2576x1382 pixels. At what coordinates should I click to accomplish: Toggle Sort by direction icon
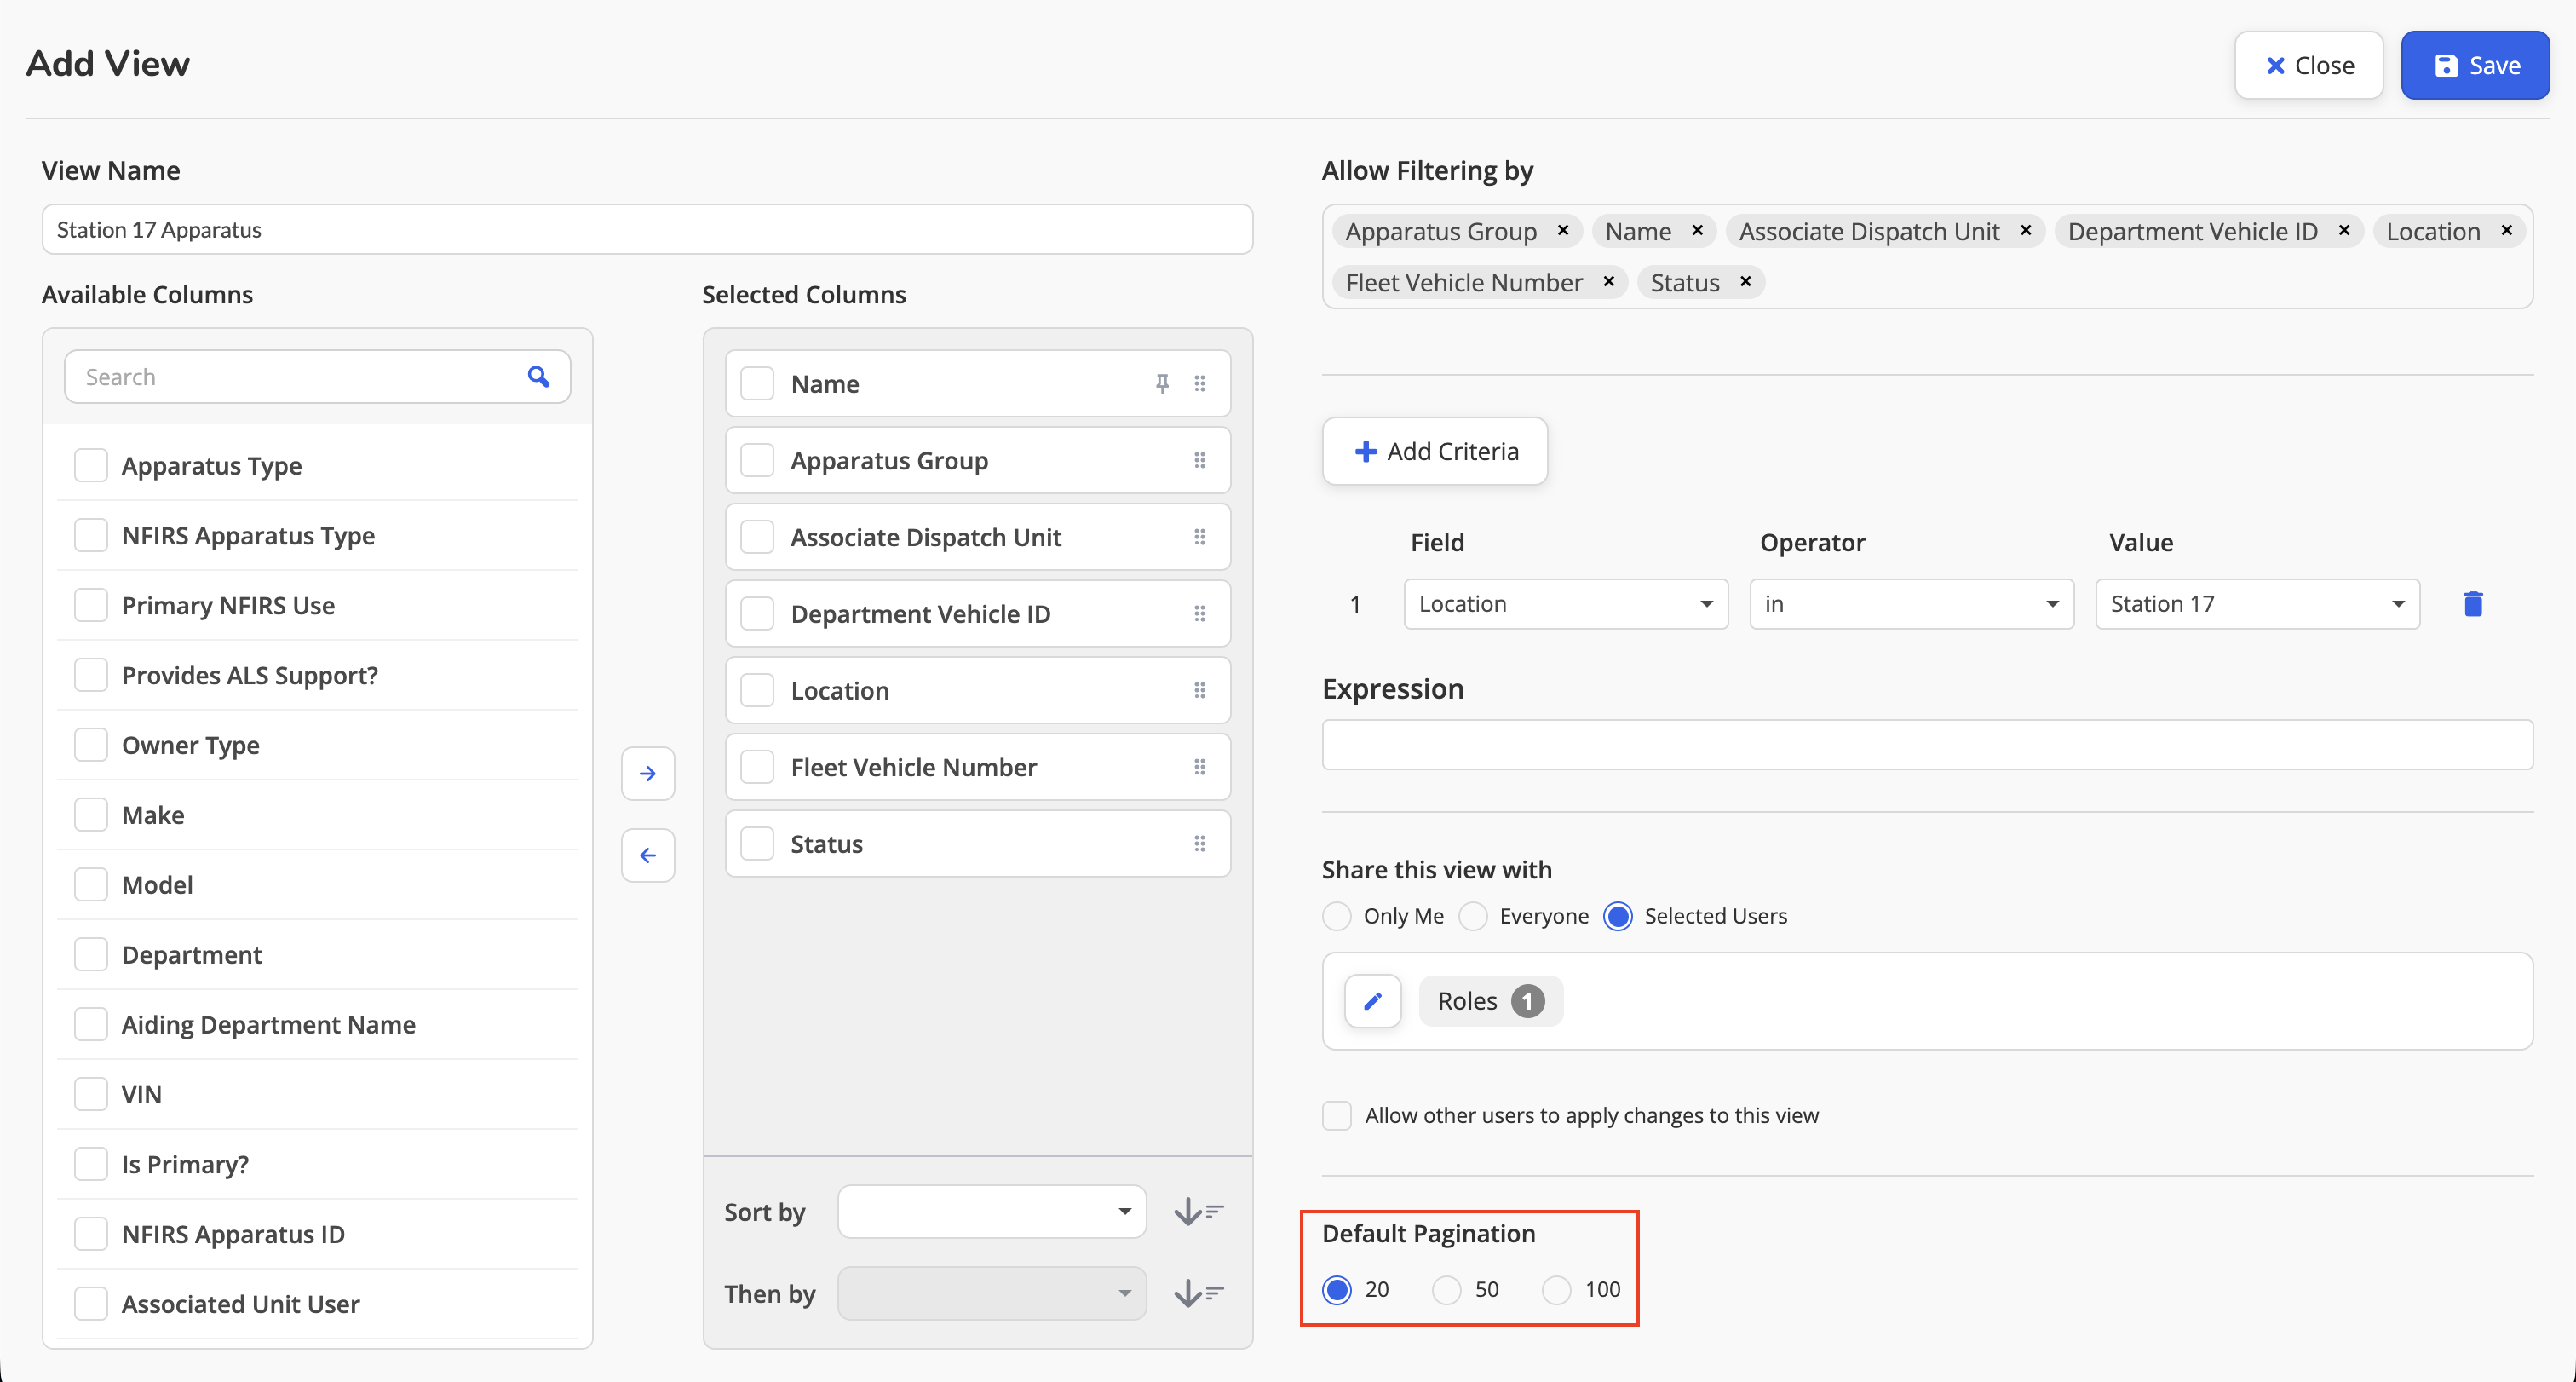pos(1198,1212)
